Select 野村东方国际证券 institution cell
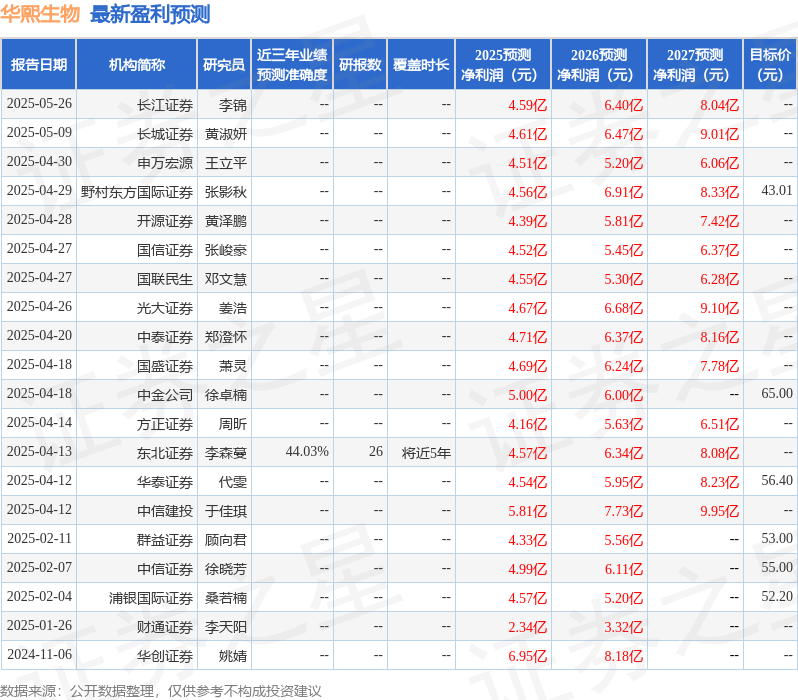The image size is (798, 700). tap(137, 192)
